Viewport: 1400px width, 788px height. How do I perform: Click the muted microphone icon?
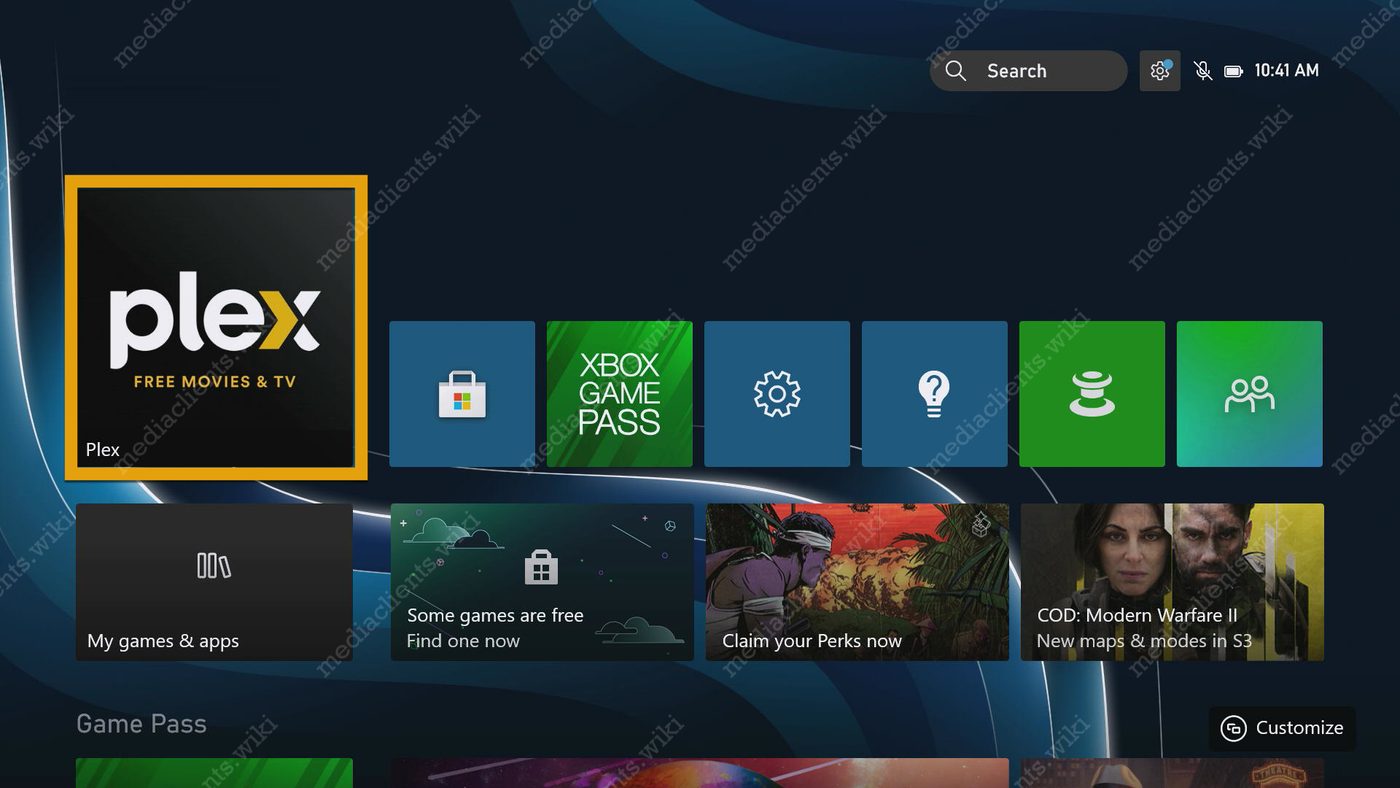1203,71
